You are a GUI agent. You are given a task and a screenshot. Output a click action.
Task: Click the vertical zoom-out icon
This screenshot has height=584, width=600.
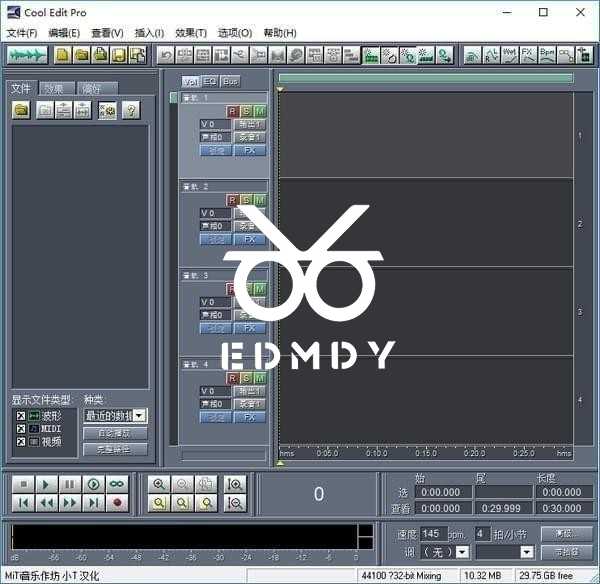pos(235,502)
